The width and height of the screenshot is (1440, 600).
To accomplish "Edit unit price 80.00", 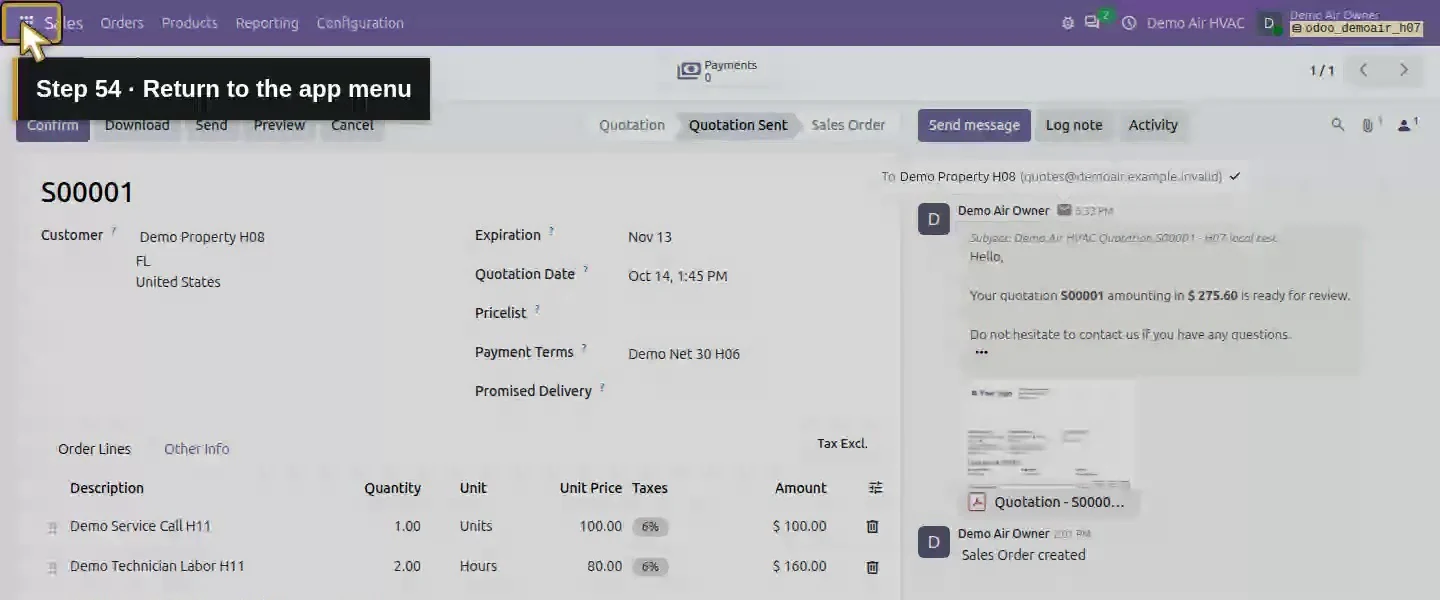I will point(604,566).
